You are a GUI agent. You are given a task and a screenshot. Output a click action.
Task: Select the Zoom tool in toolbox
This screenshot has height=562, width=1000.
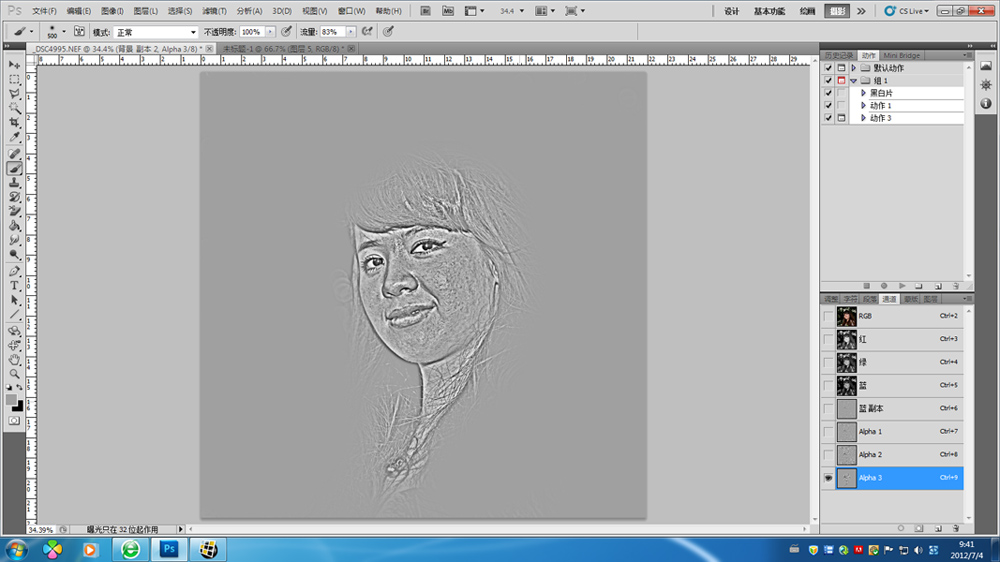15,373
